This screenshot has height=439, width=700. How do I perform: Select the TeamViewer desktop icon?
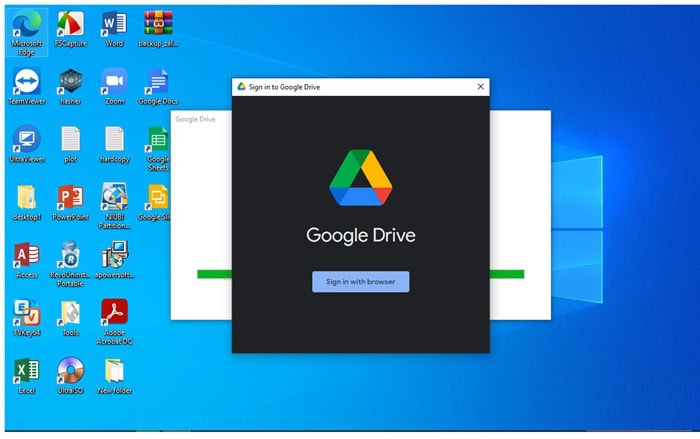pyautogui.click(x=26, y=82)
